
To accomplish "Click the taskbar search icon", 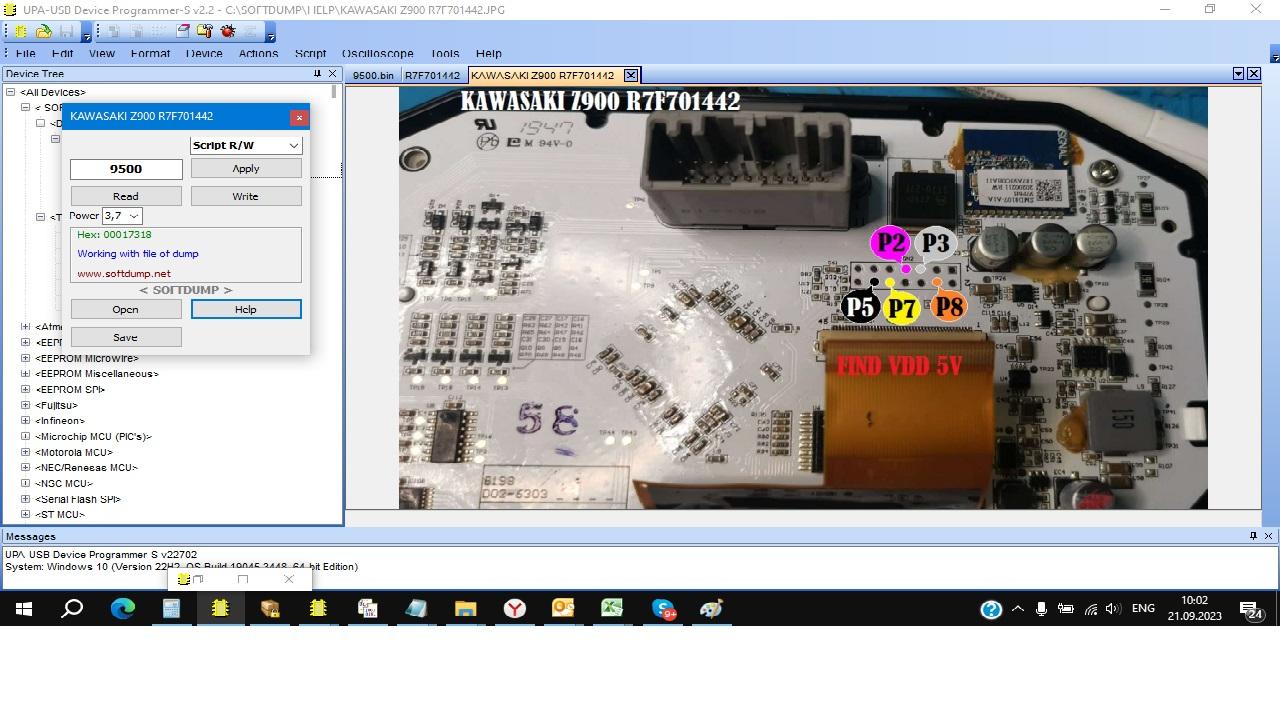I will click(72, 608).
